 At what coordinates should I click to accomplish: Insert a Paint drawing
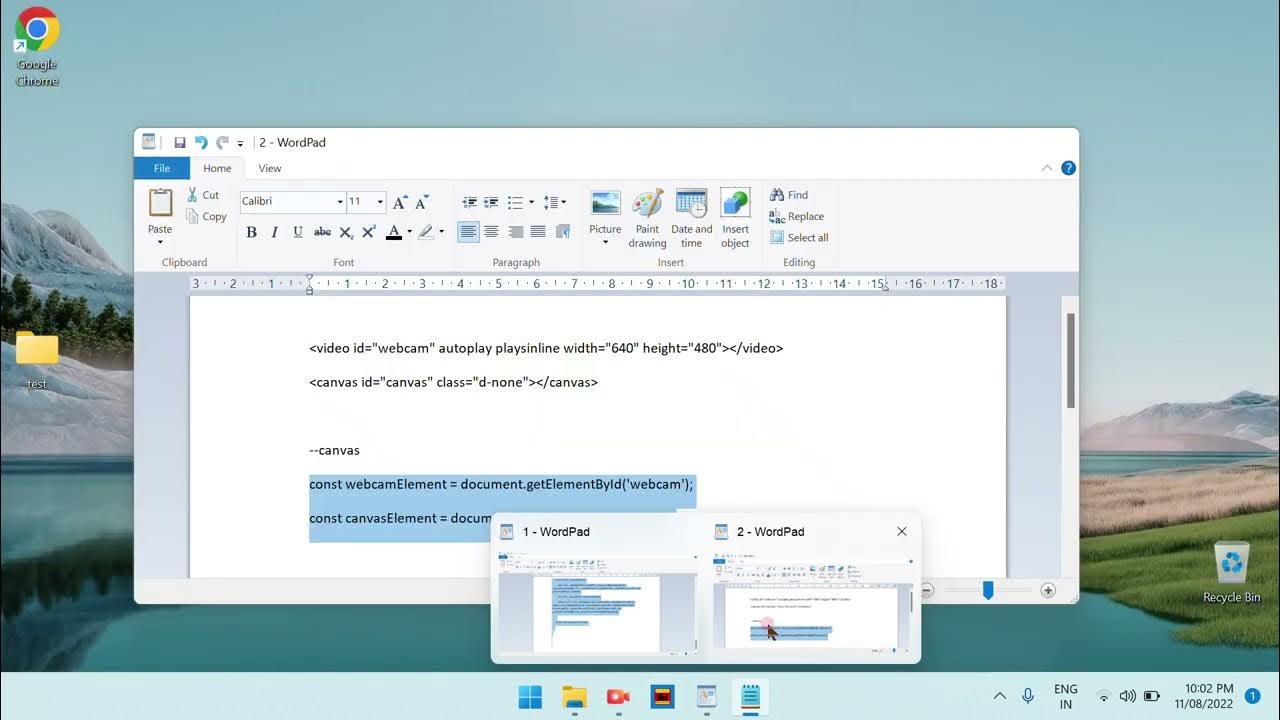[x=647, y=218]
